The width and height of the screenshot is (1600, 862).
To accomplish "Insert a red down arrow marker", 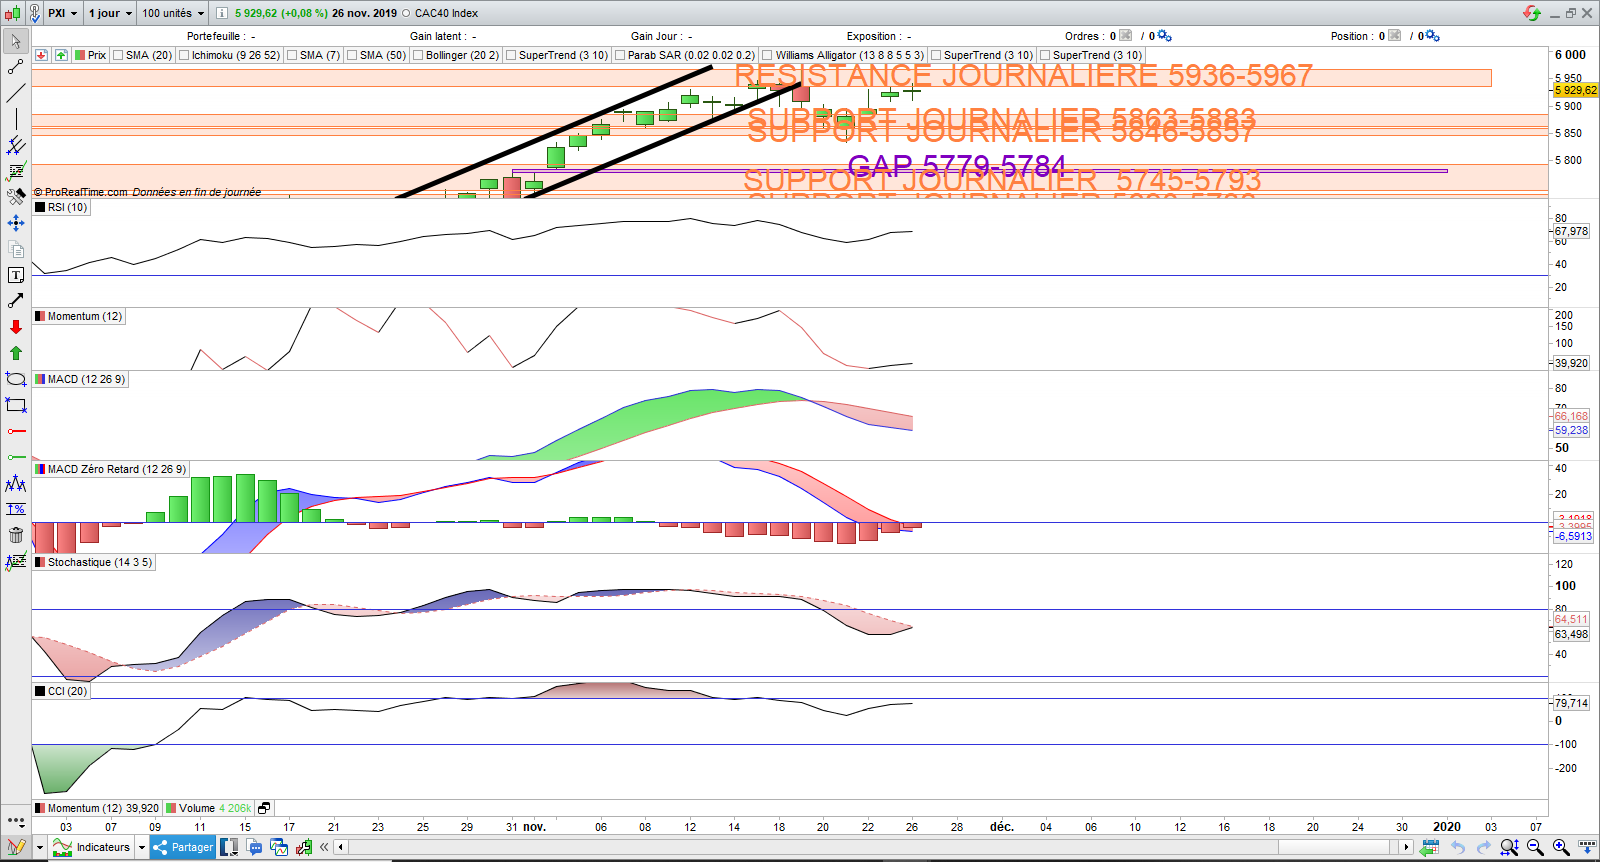I will tap(16, 327).
